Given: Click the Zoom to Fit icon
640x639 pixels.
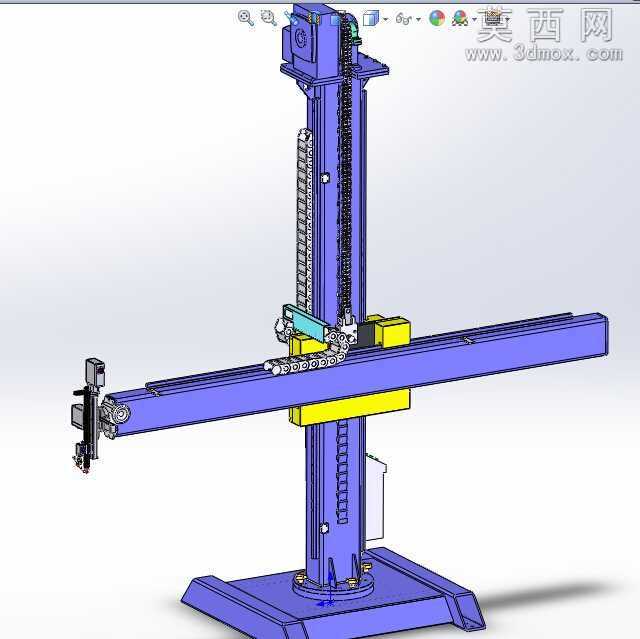Looking at the screenshot, I should (245, 18).
